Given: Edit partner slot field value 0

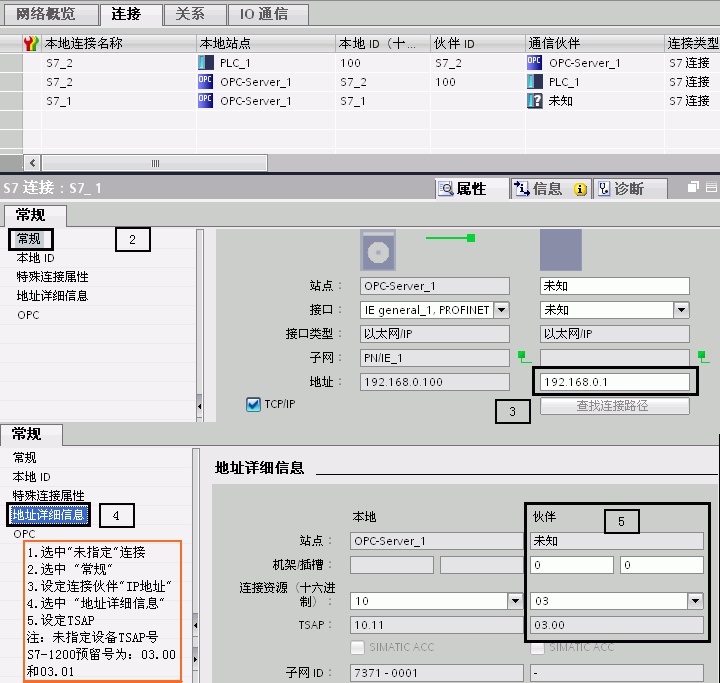Looking at the screenshot, I should [x=662, y=565].
